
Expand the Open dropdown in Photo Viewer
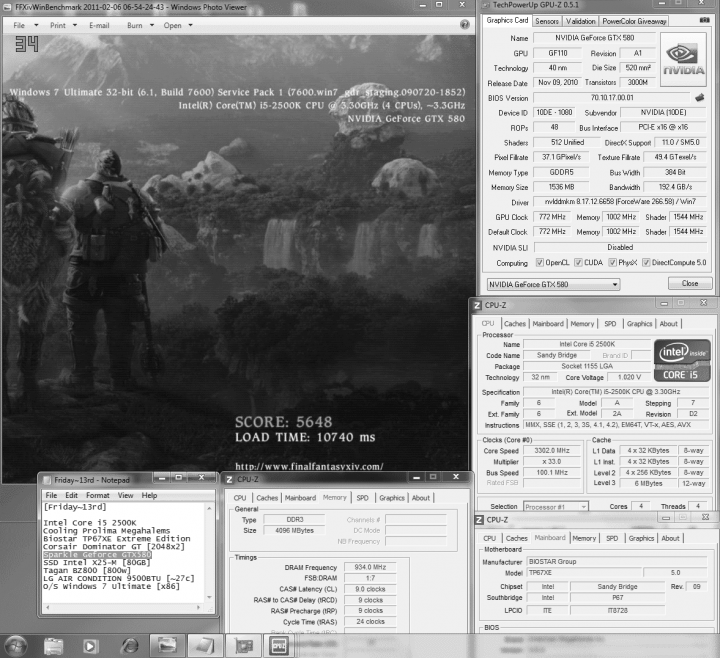[x=191, y=25]
